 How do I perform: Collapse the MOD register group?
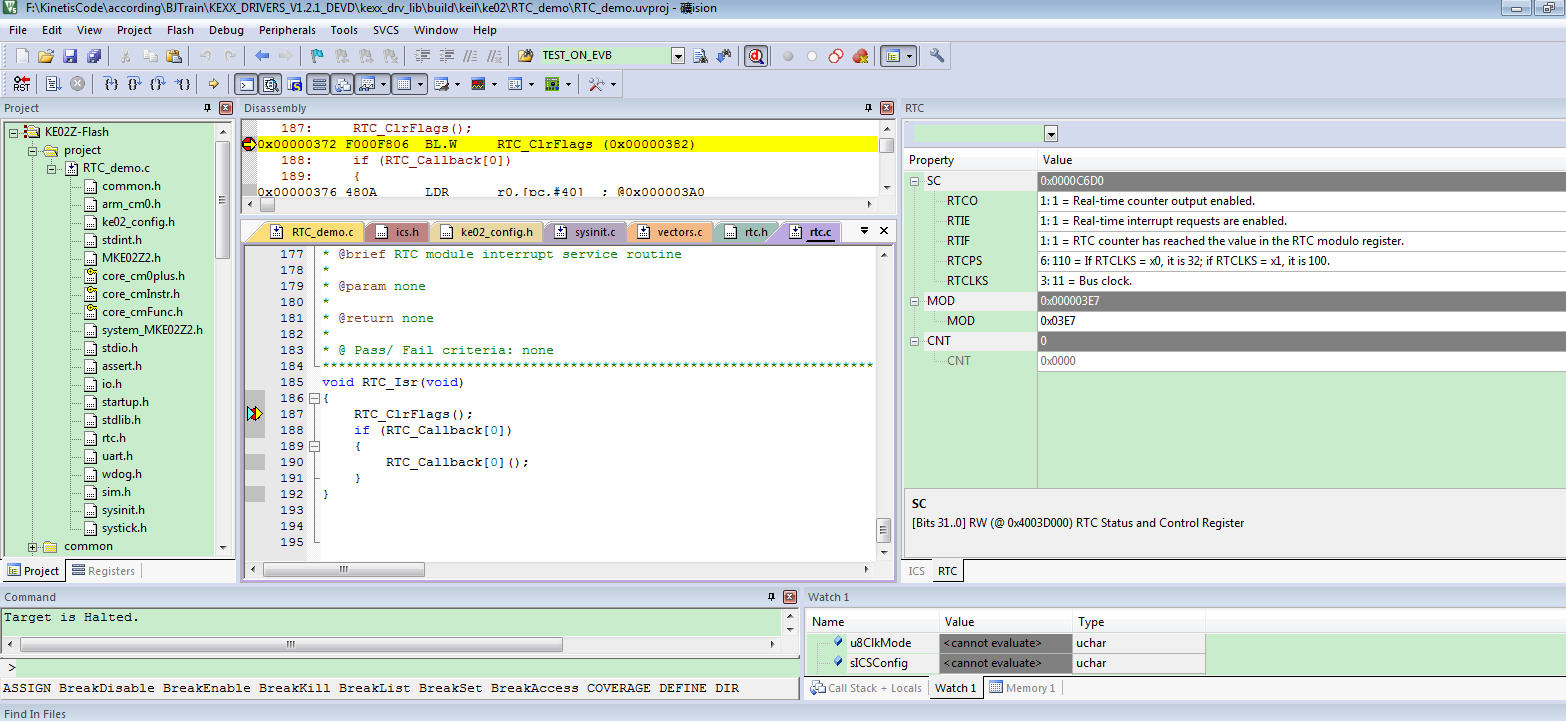[915, 301]
